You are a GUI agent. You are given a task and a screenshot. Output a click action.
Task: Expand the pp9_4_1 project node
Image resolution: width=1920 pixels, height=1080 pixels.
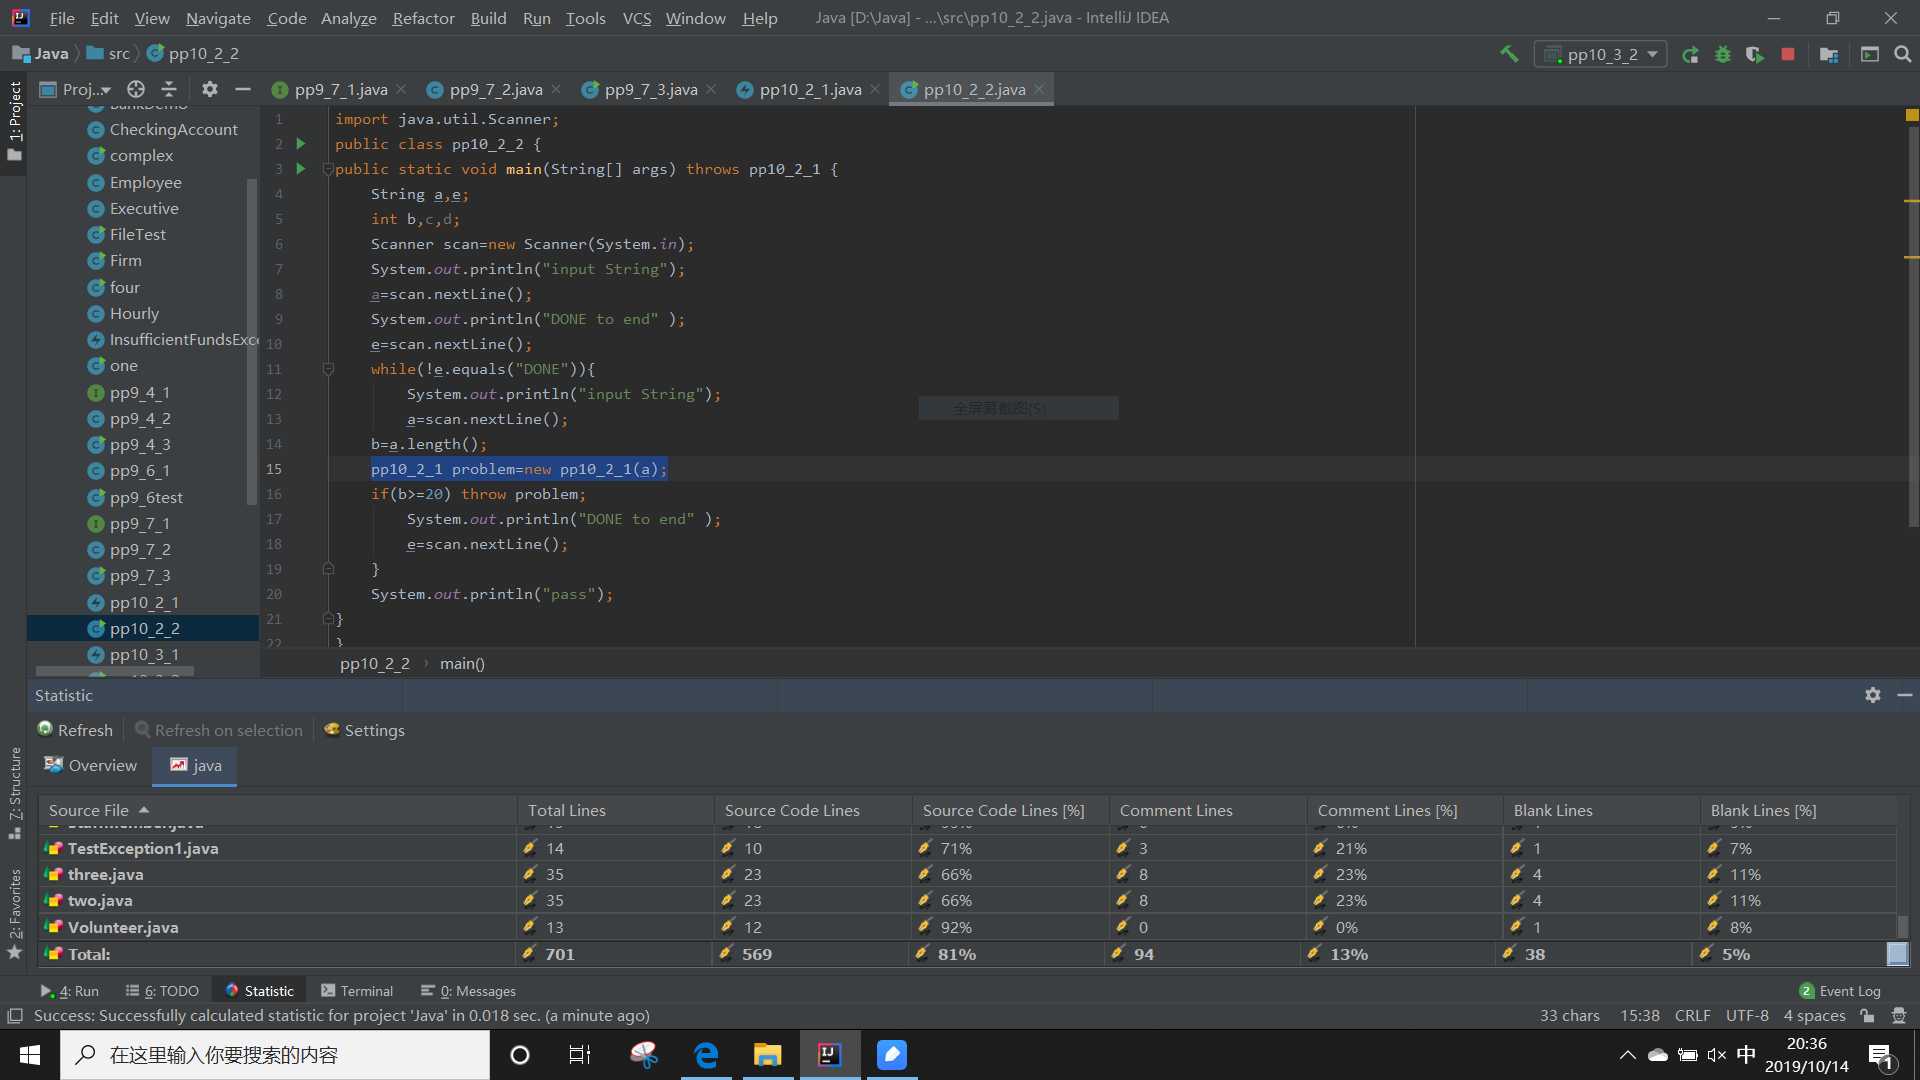tap(141, 392)
